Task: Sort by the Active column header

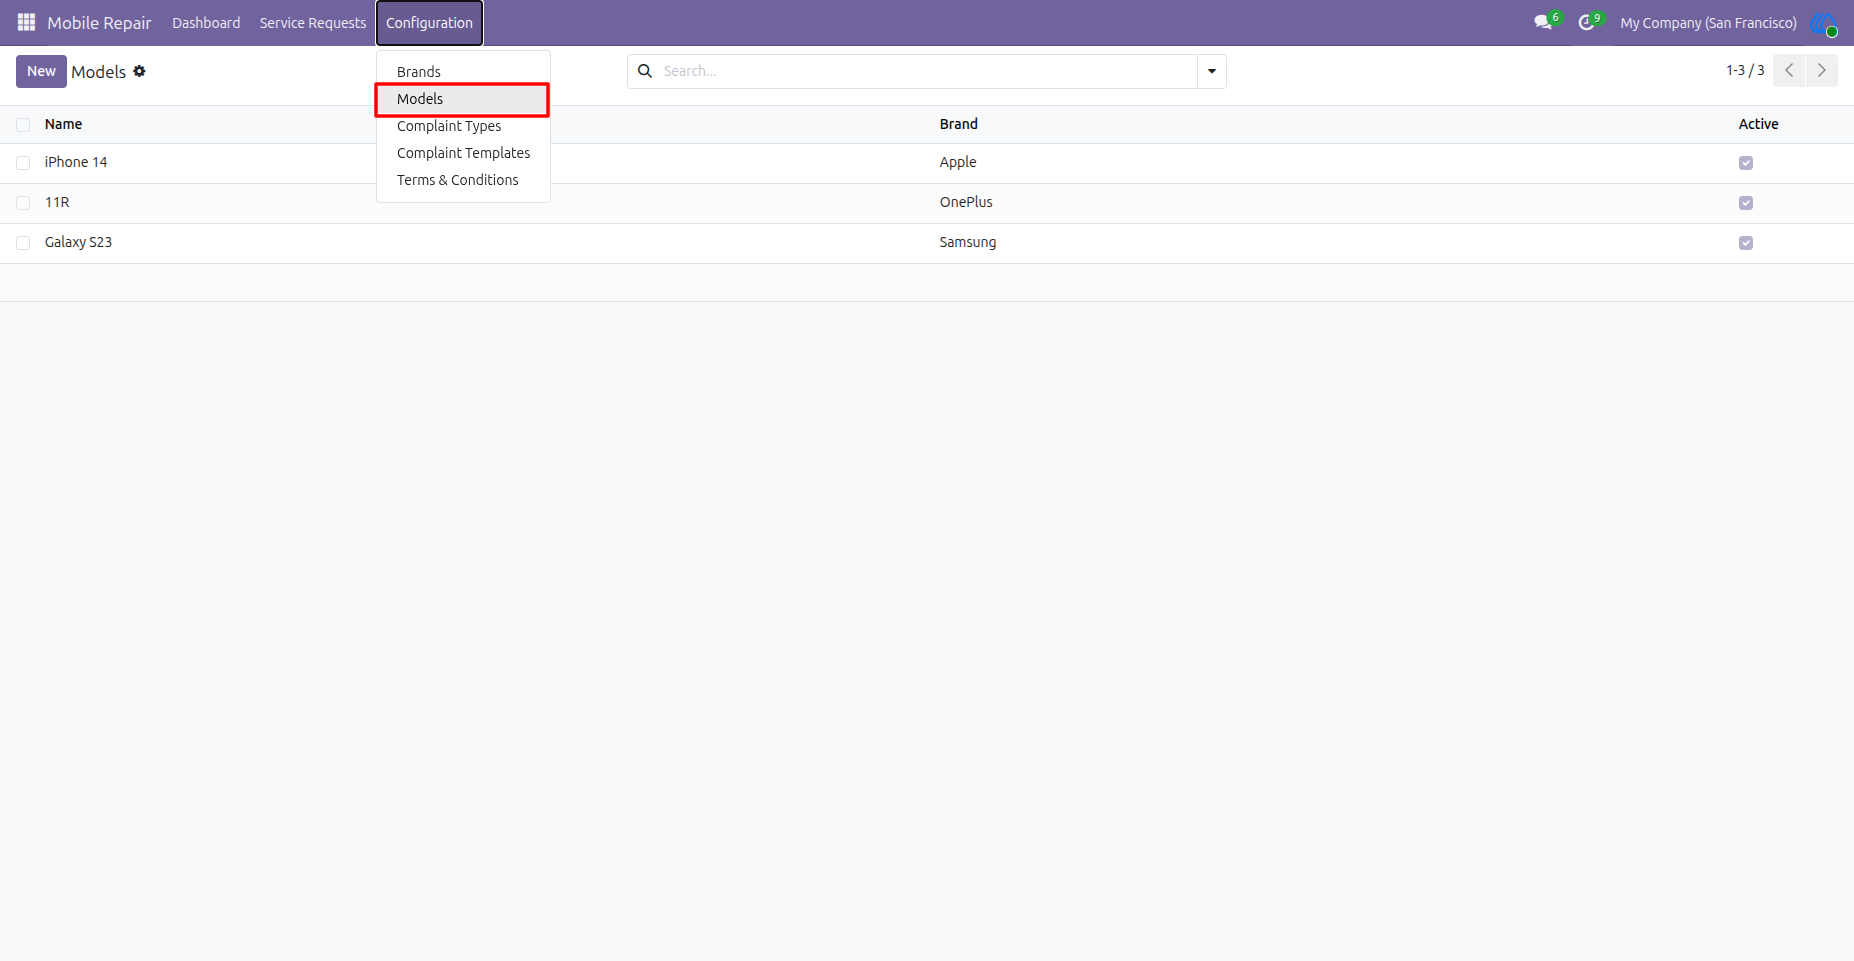Action: click(1758, 124)
